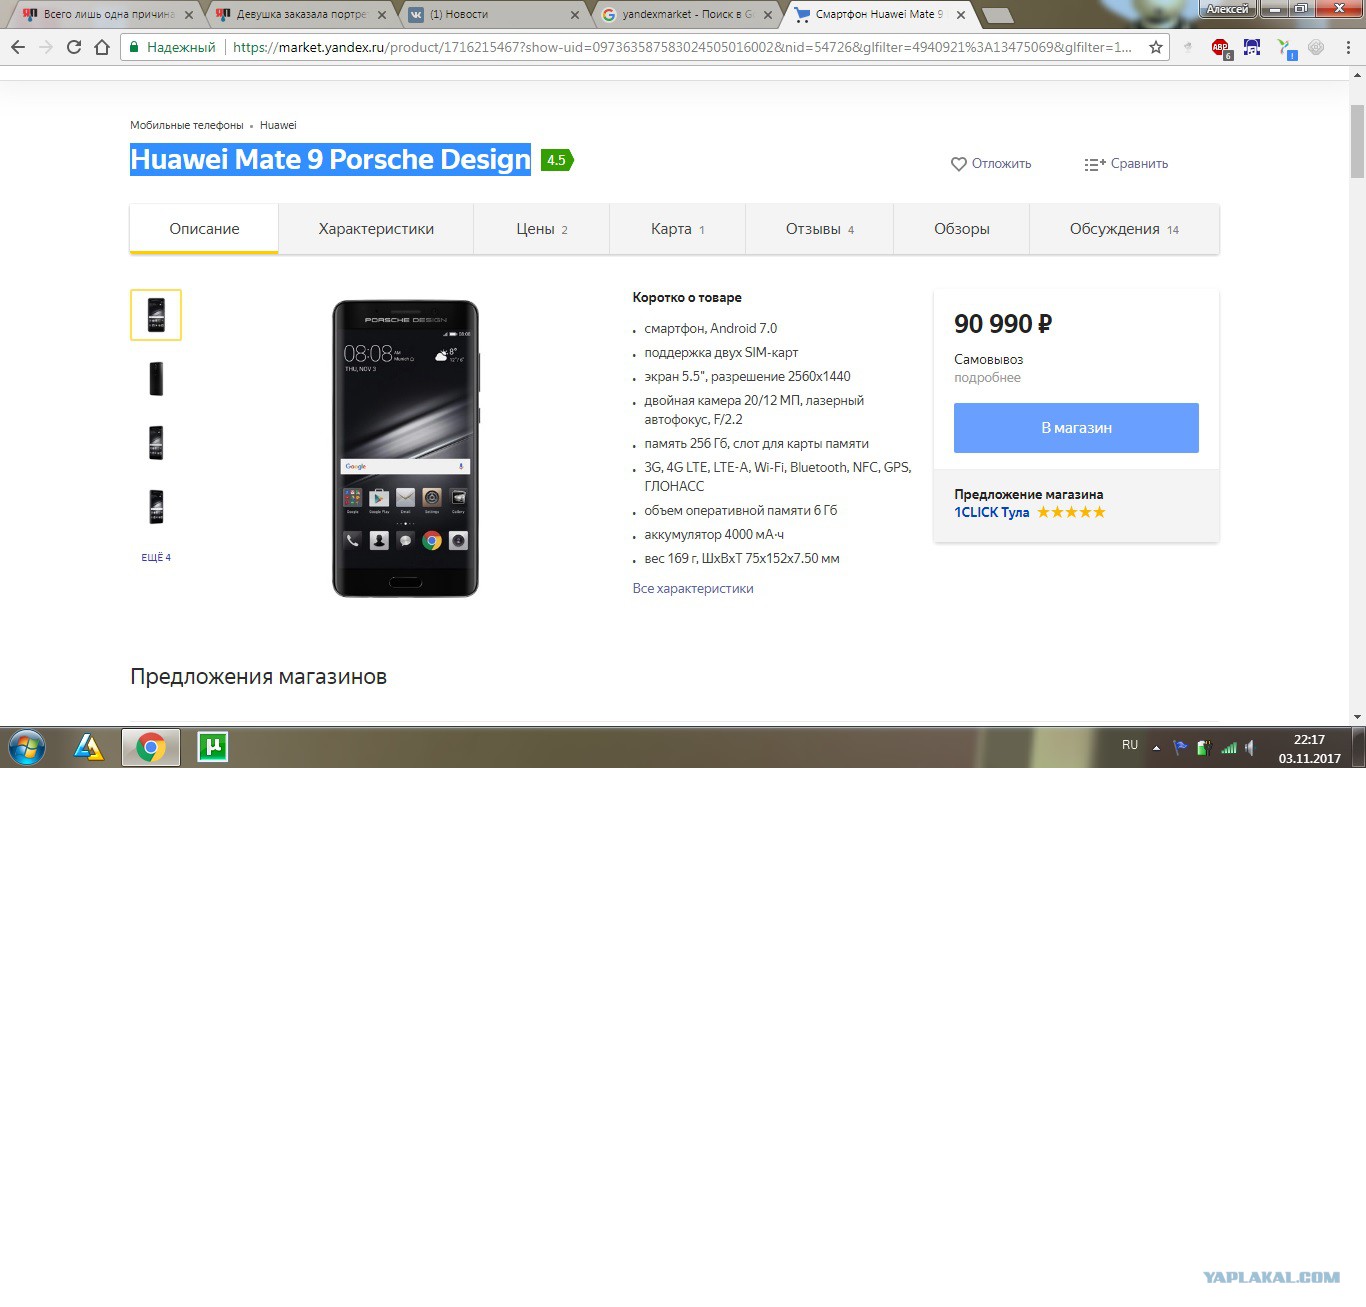1366x1307 pixels.
Task: Close the '(1) Новости' VK tab
Action: pos(575,15)
